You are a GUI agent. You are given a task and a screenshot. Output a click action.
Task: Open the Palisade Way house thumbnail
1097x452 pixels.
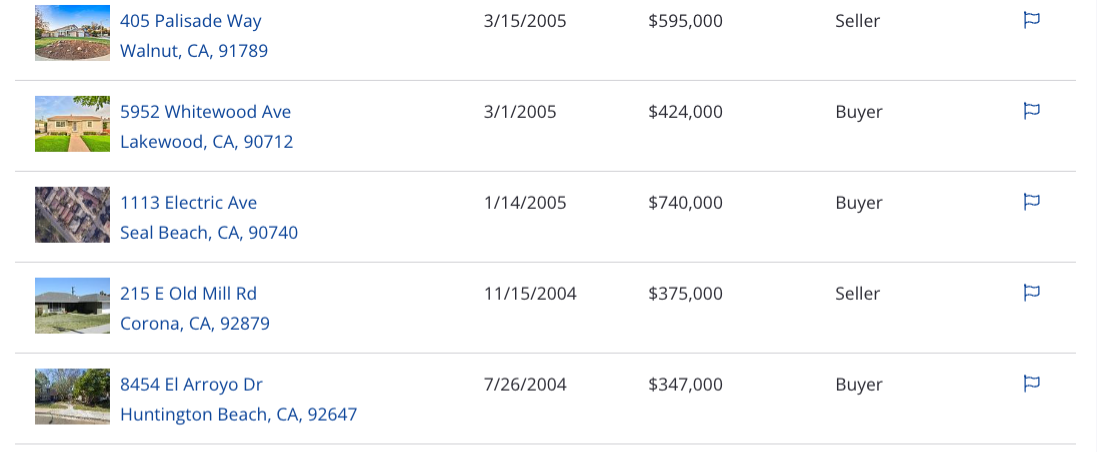click(73, 33)
